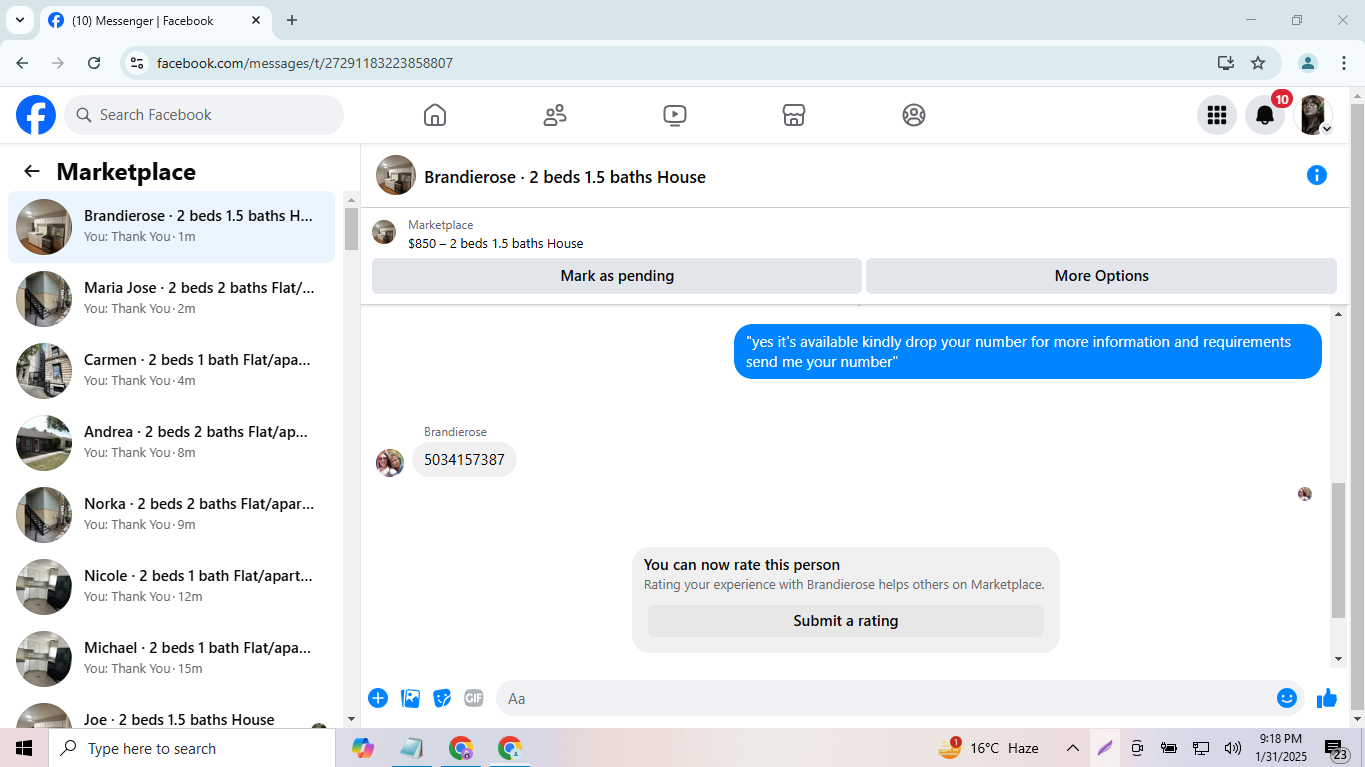Click the conversation list scrollbar thumb
1365x767 pixels.
click(351, 229)
